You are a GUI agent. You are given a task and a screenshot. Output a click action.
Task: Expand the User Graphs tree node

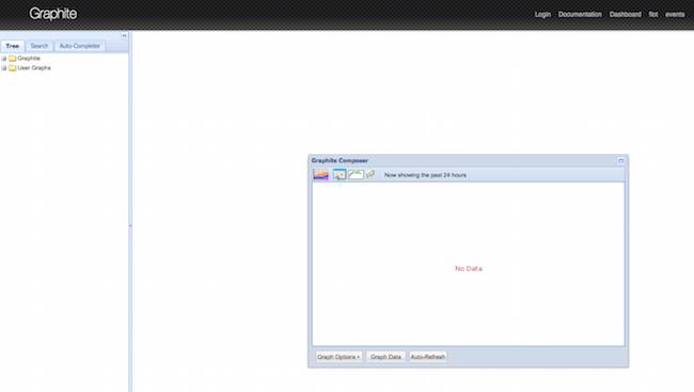4,68
